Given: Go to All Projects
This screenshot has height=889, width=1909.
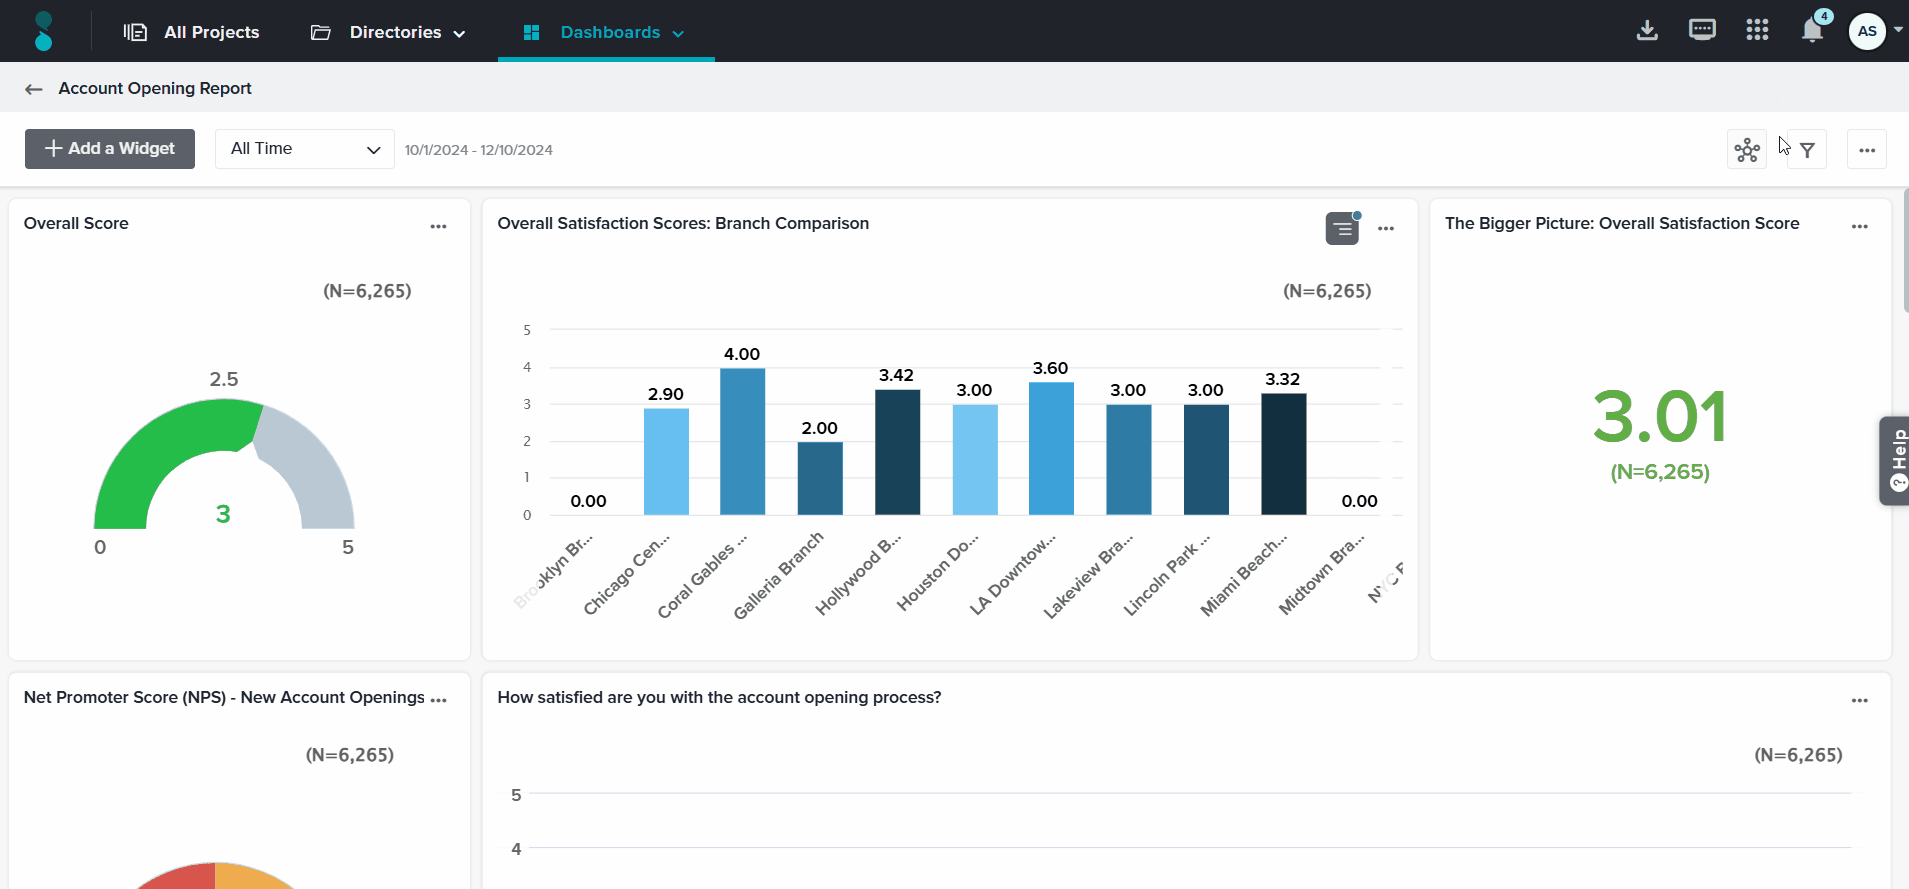Looking at the screenshot, I should point(192,32).
